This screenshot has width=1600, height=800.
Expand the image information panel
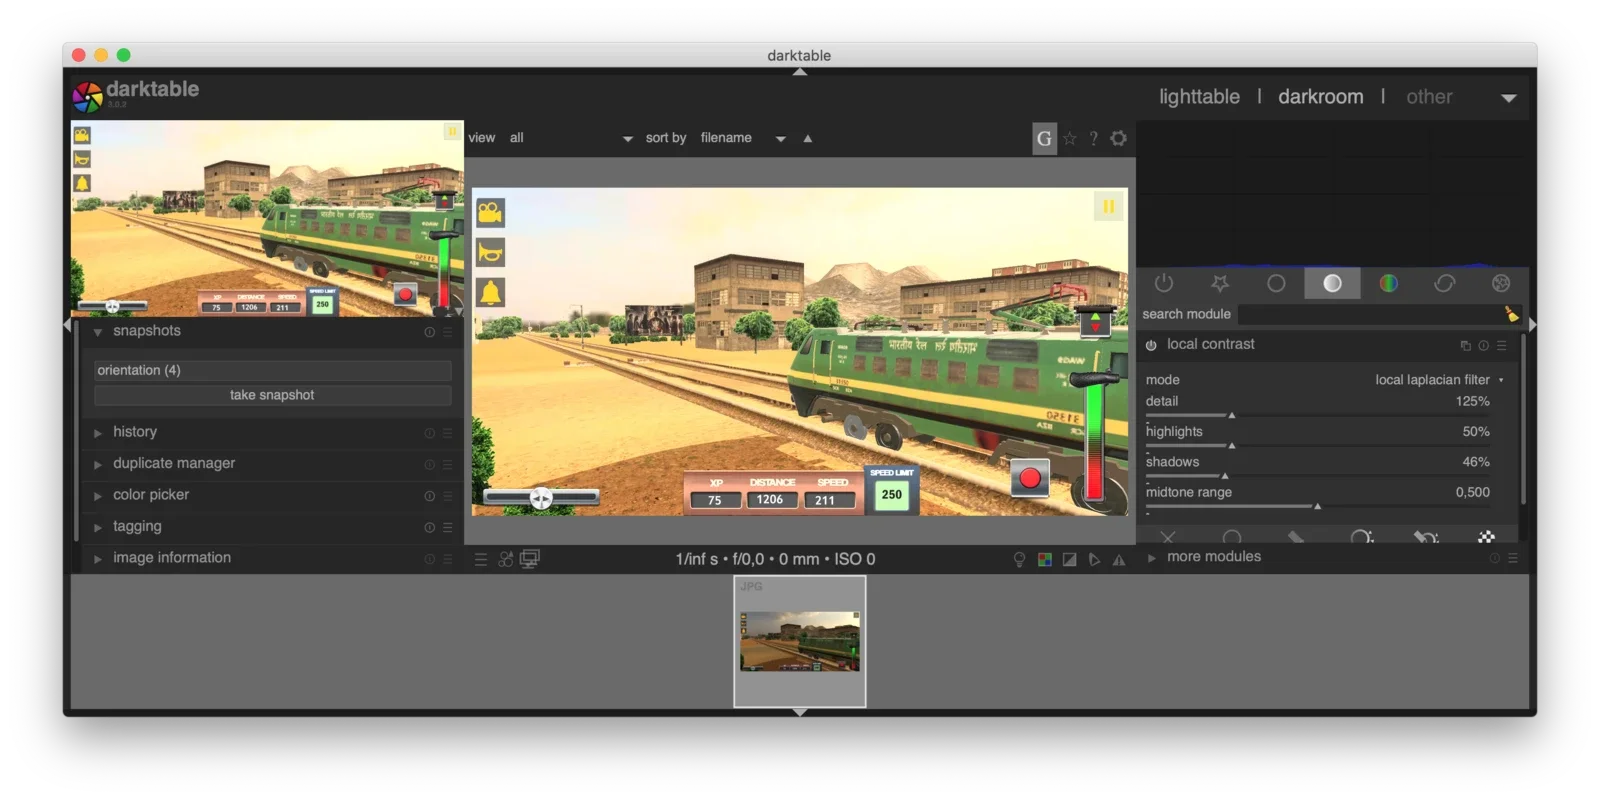point(98,559)
